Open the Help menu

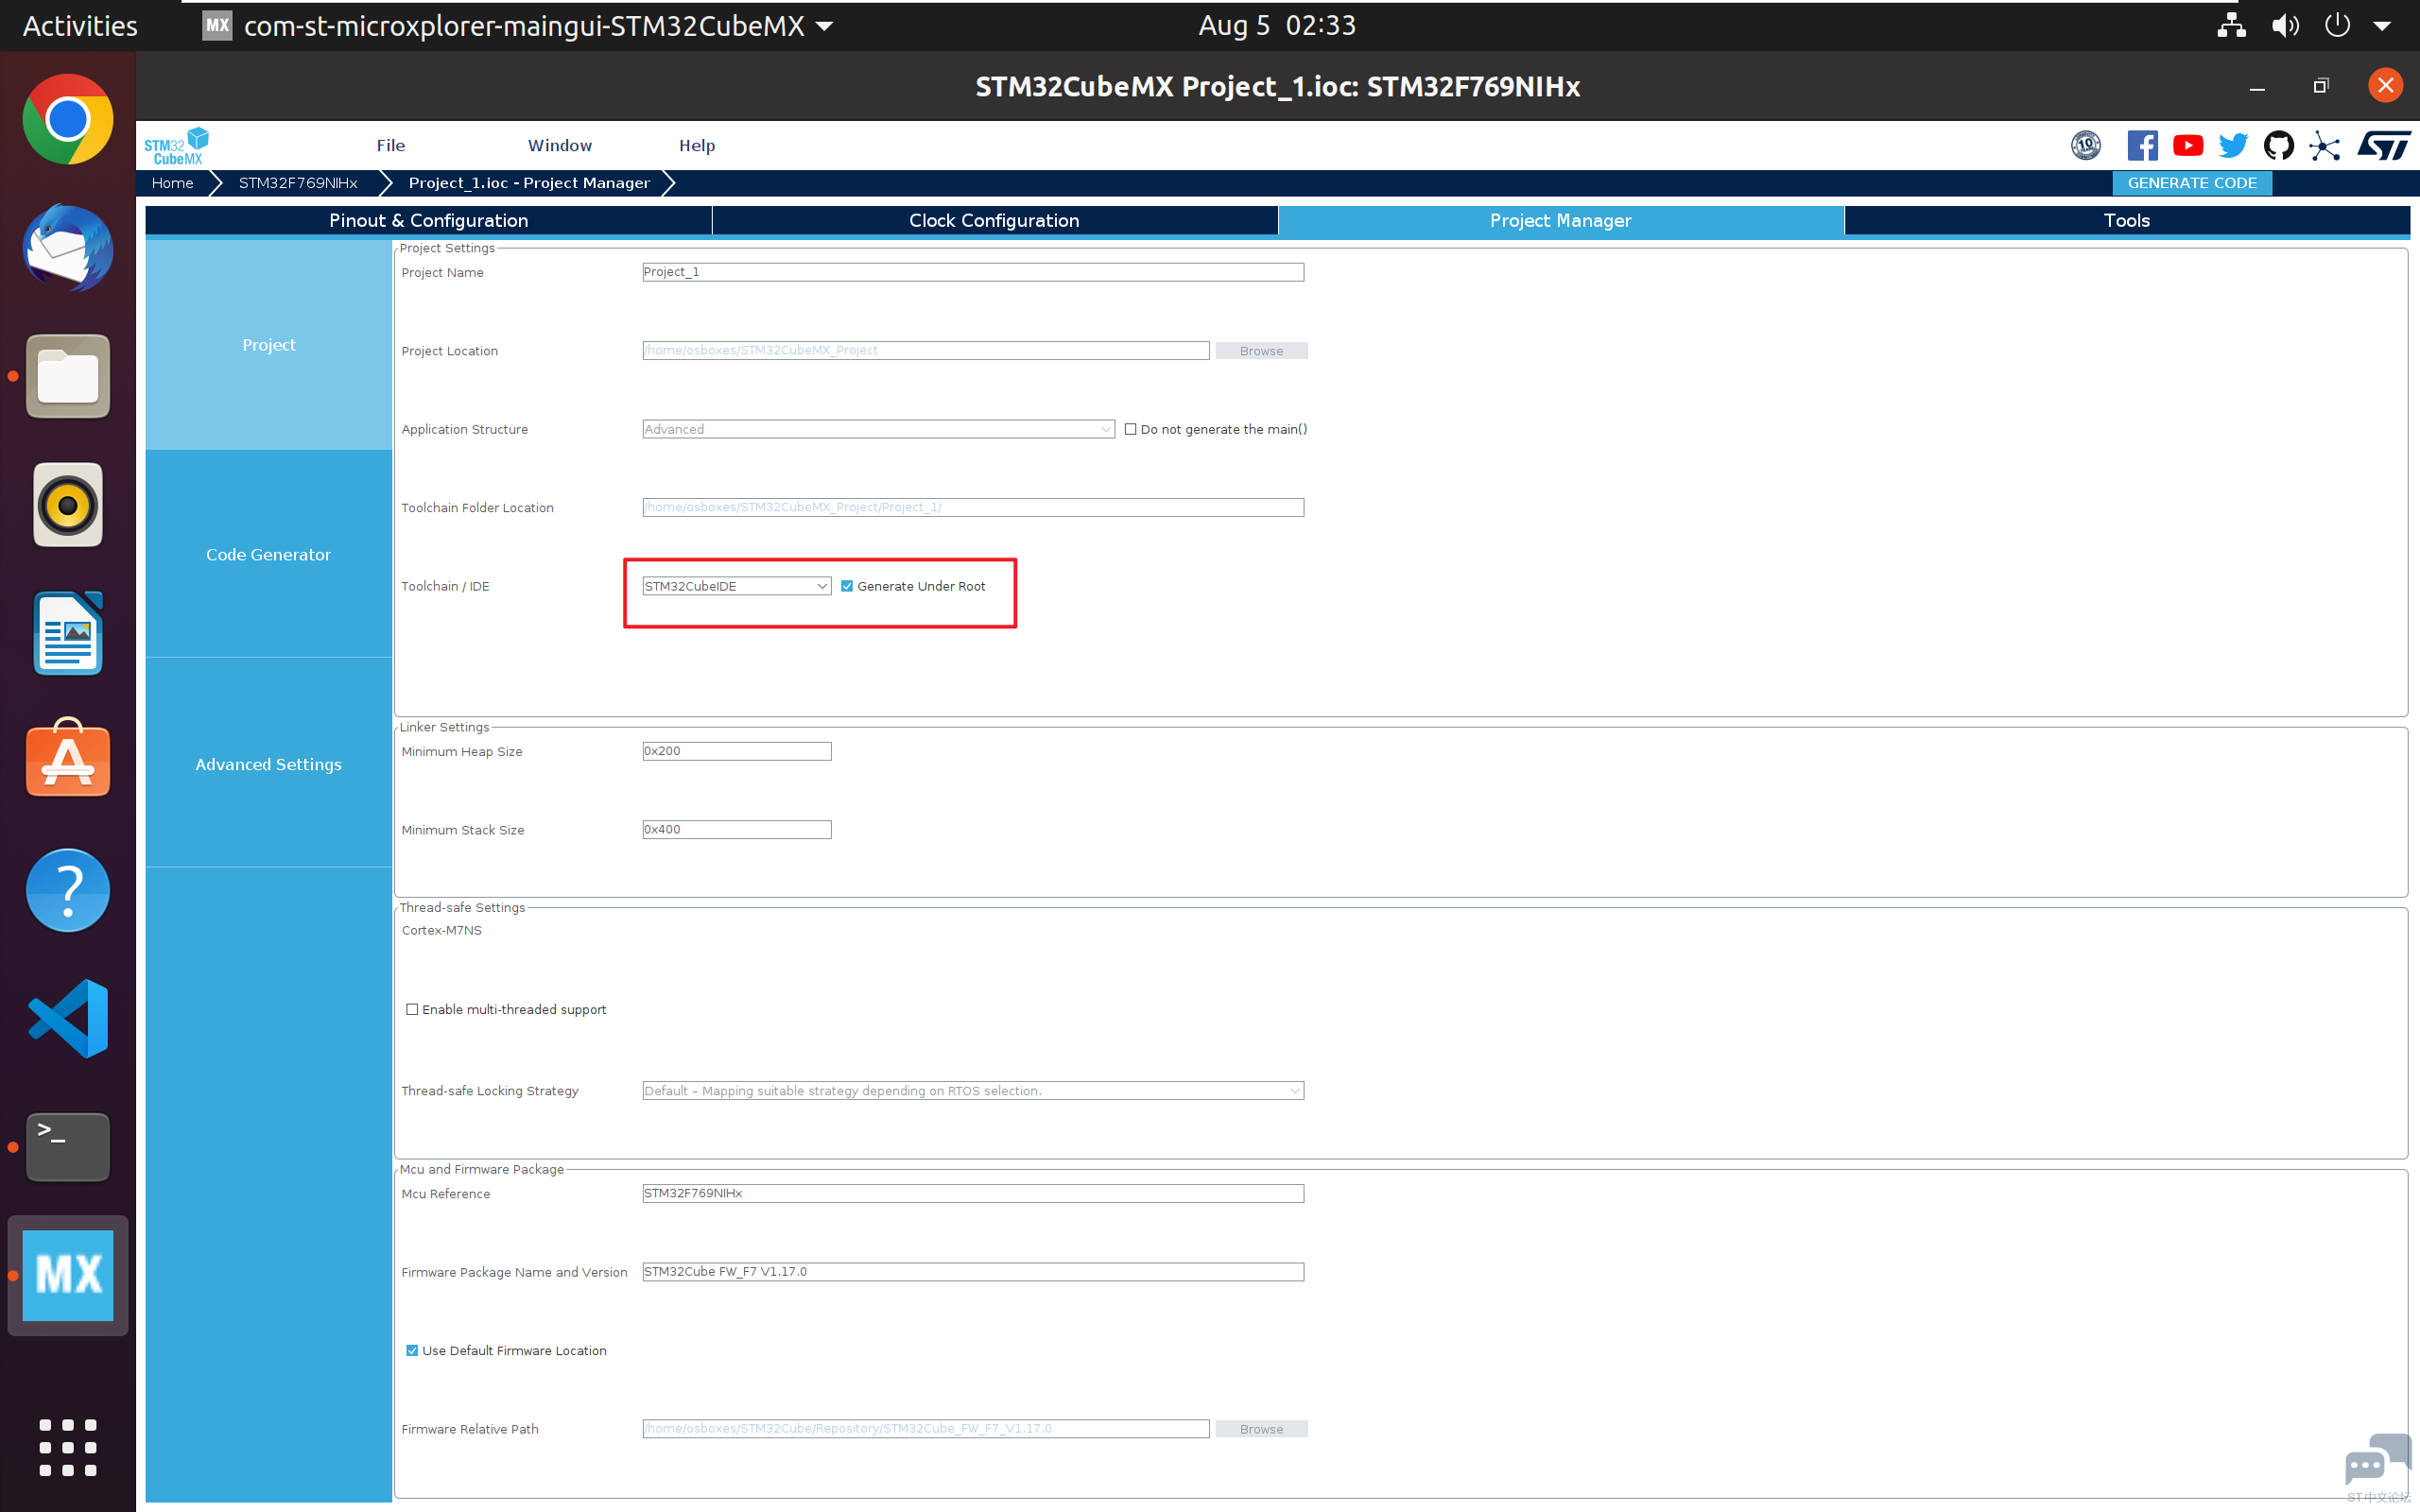pyautogui.click(x=697, y=146)
